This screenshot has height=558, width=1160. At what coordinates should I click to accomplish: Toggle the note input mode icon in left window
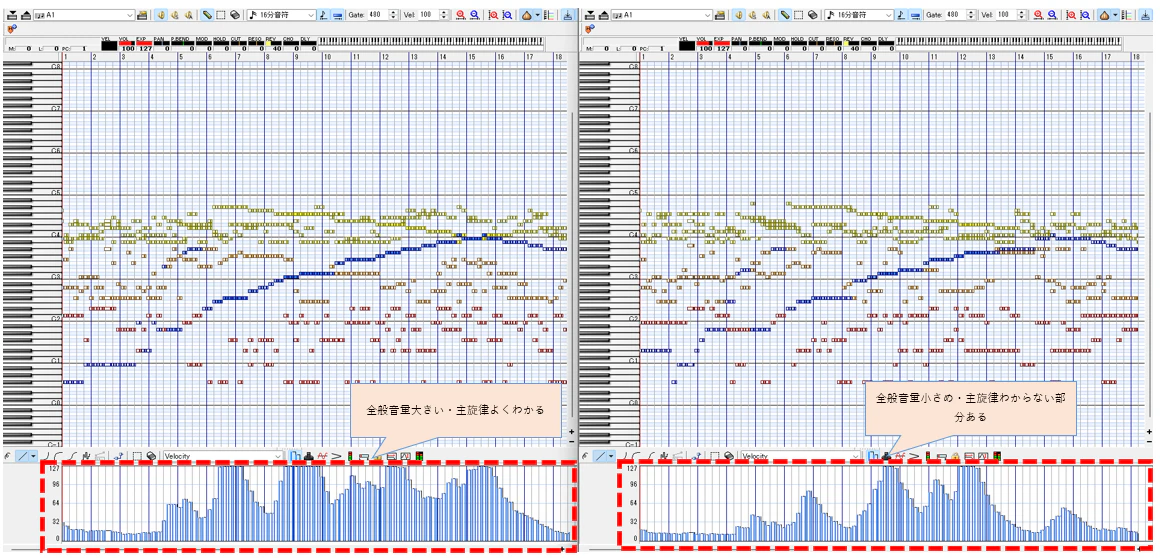point(323,15)
